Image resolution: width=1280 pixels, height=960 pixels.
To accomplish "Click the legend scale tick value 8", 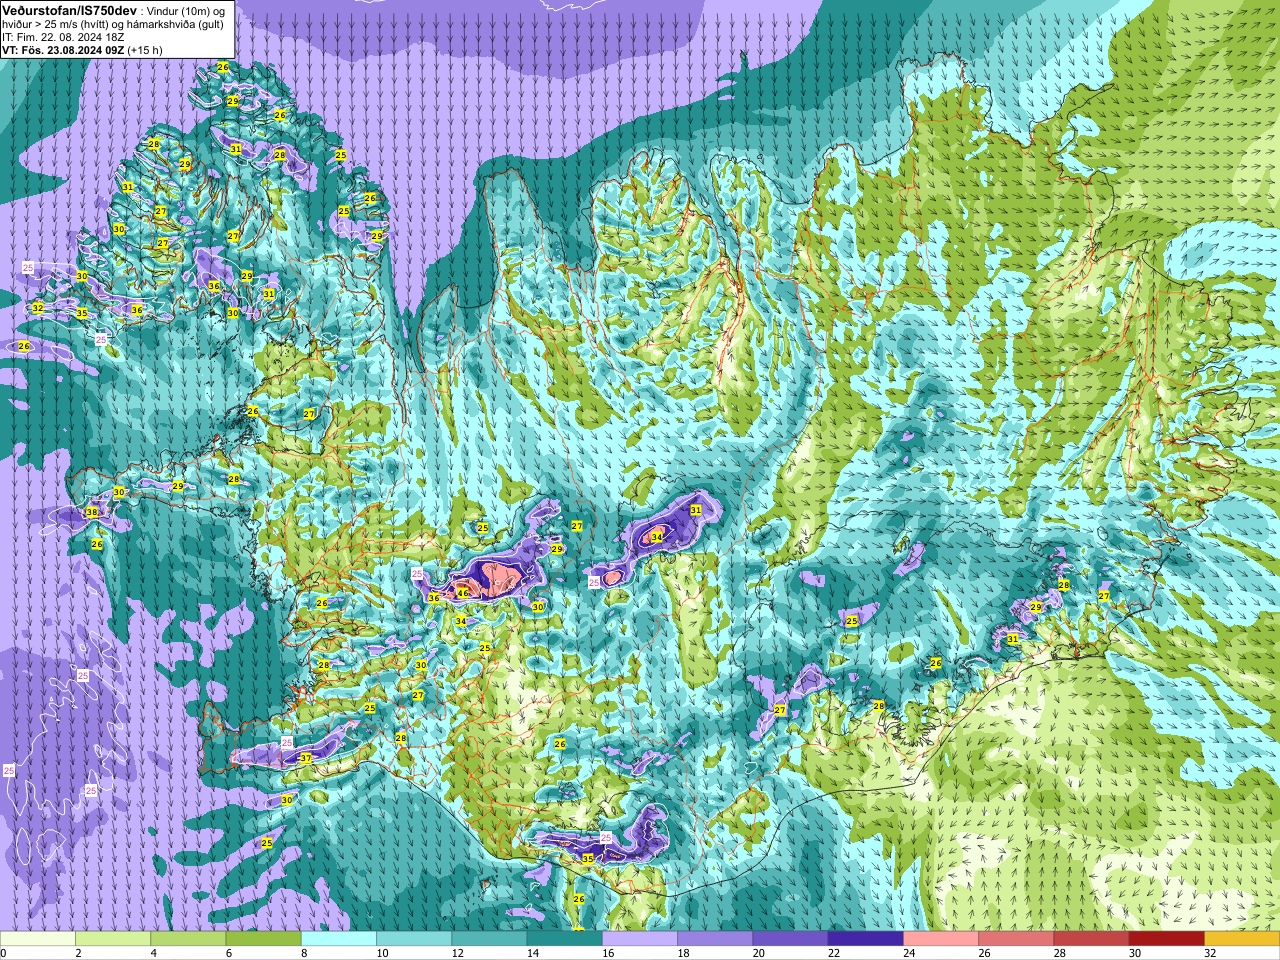I will [x=304, y=953].
